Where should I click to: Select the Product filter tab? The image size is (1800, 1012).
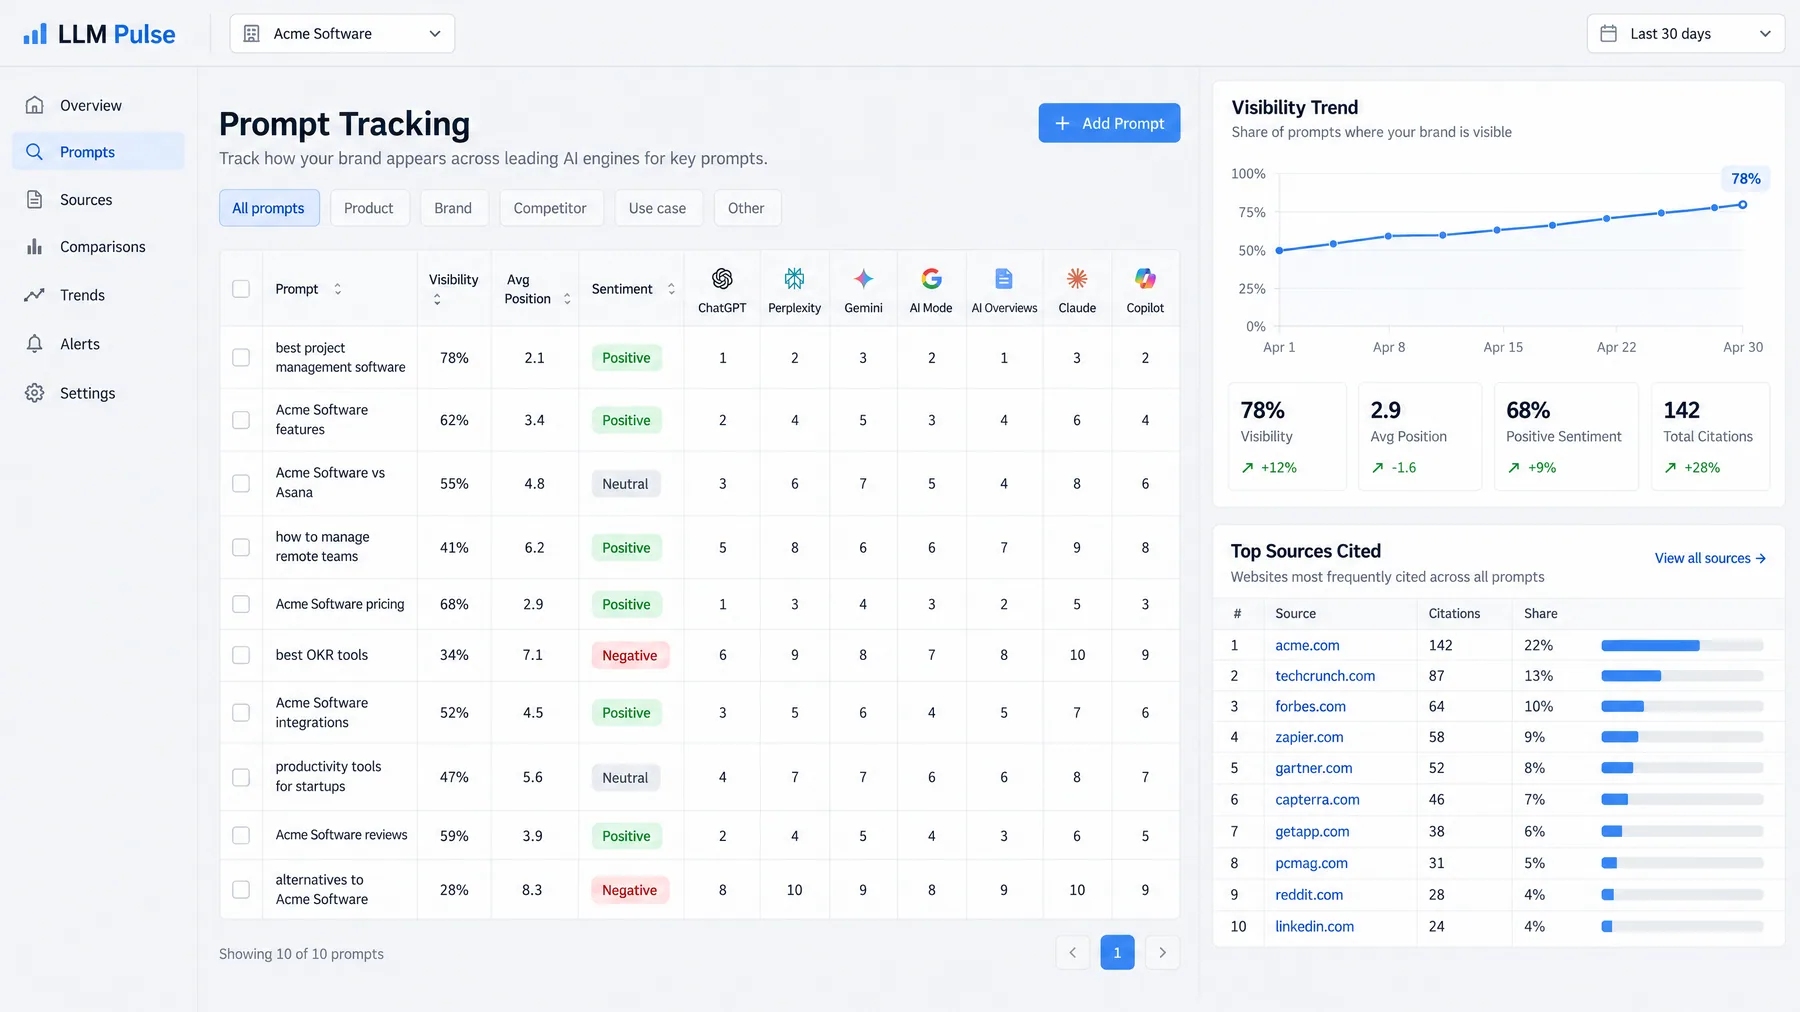coord(369,208)
